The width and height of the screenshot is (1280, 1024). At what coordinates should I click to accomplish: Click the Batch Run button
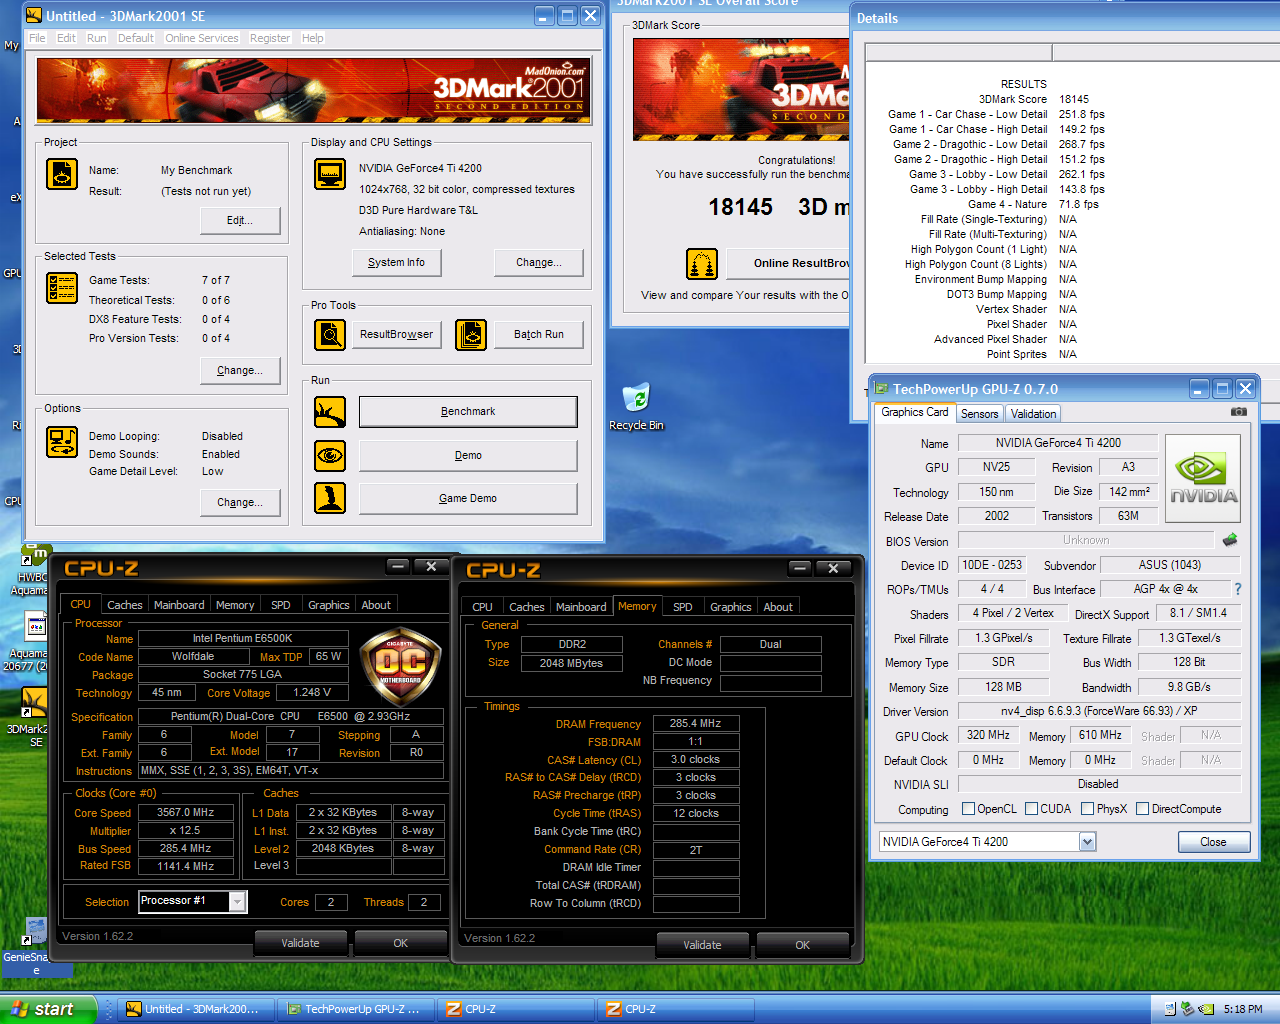pyautogui.click(x=539, y=334)
